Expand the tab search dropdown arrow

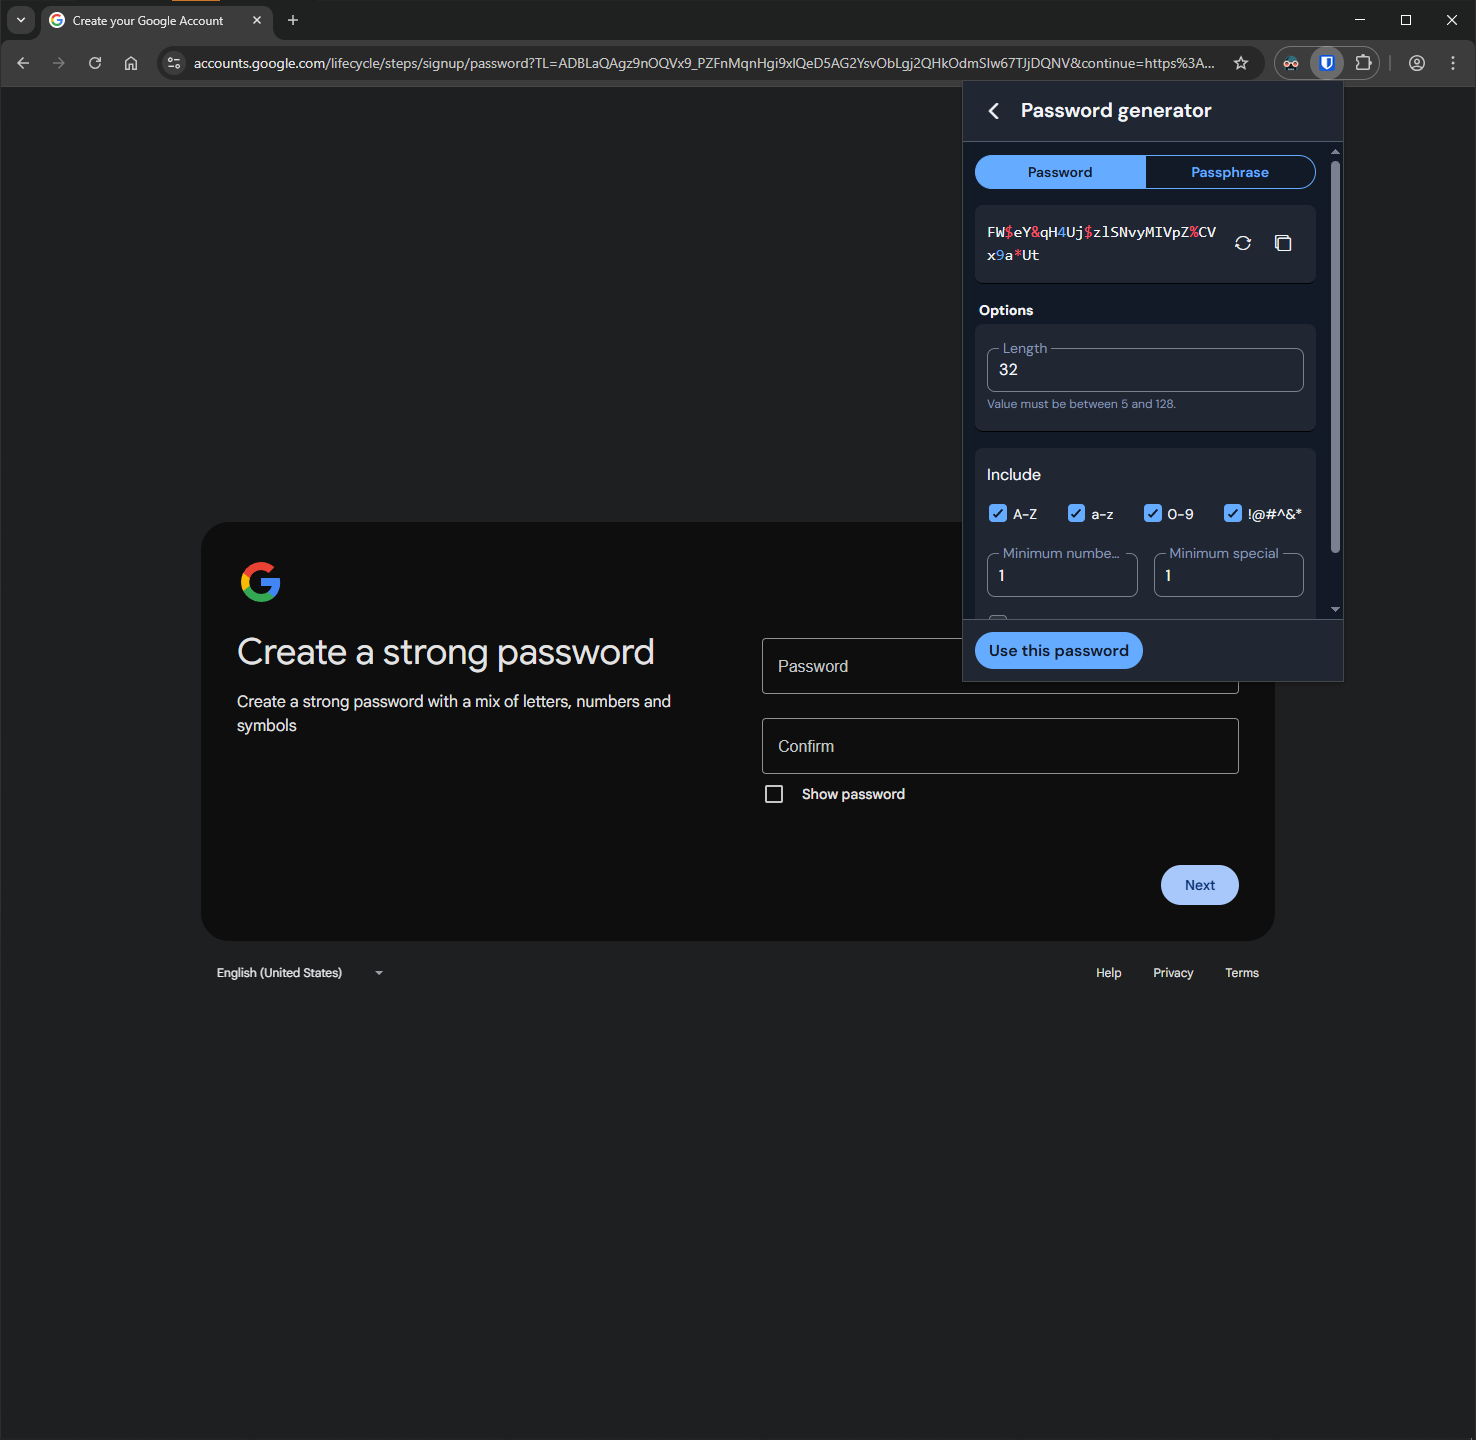[x=21, y=20]
